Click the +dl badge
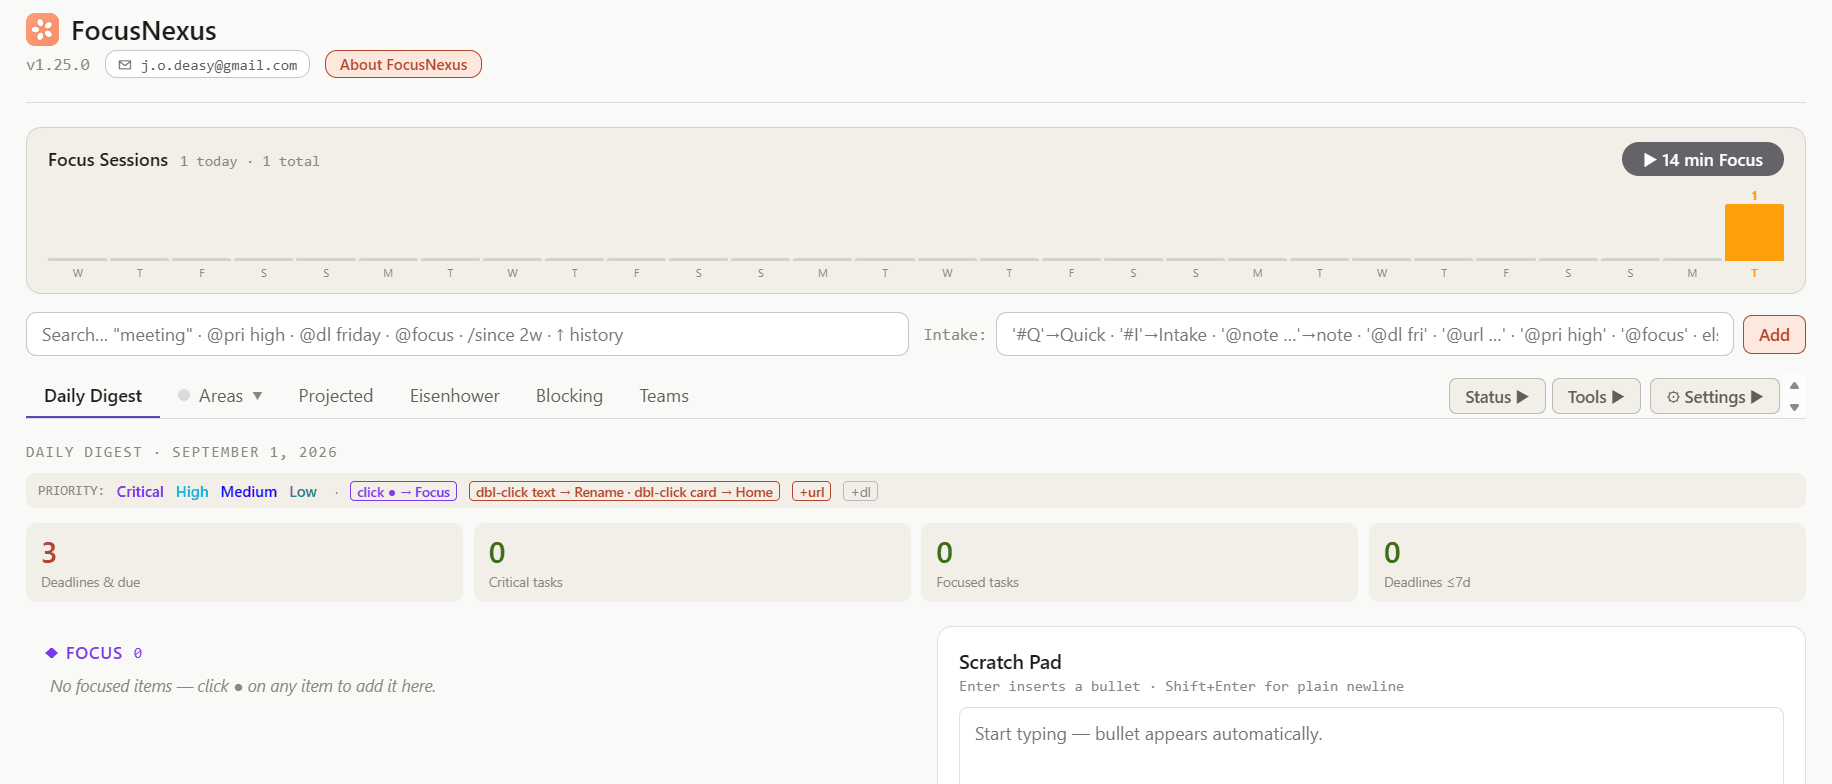Screen dimensions: 1832x784 coord(860,491)
